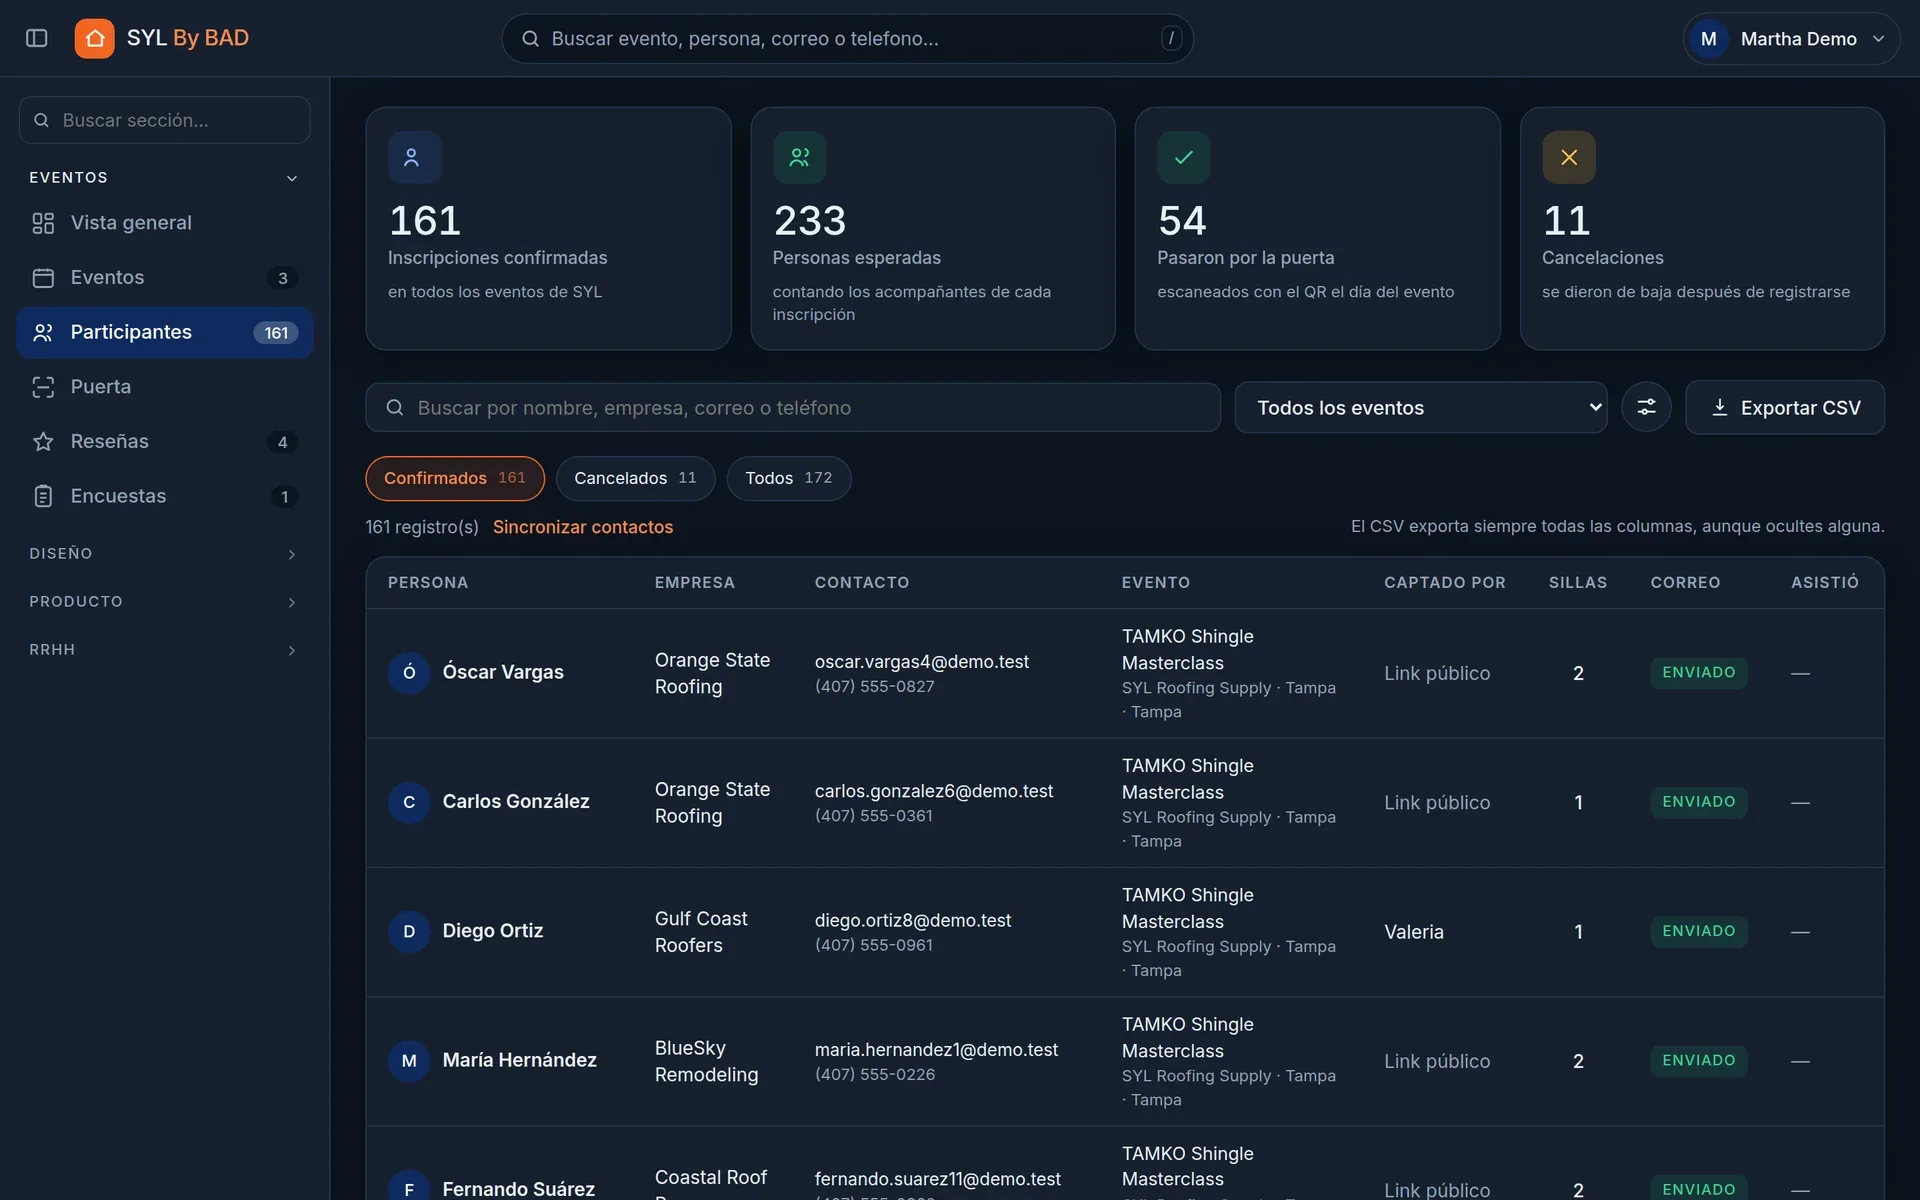
Task: Click the Encuestas clipboard icon
Action: pos(43,496)
